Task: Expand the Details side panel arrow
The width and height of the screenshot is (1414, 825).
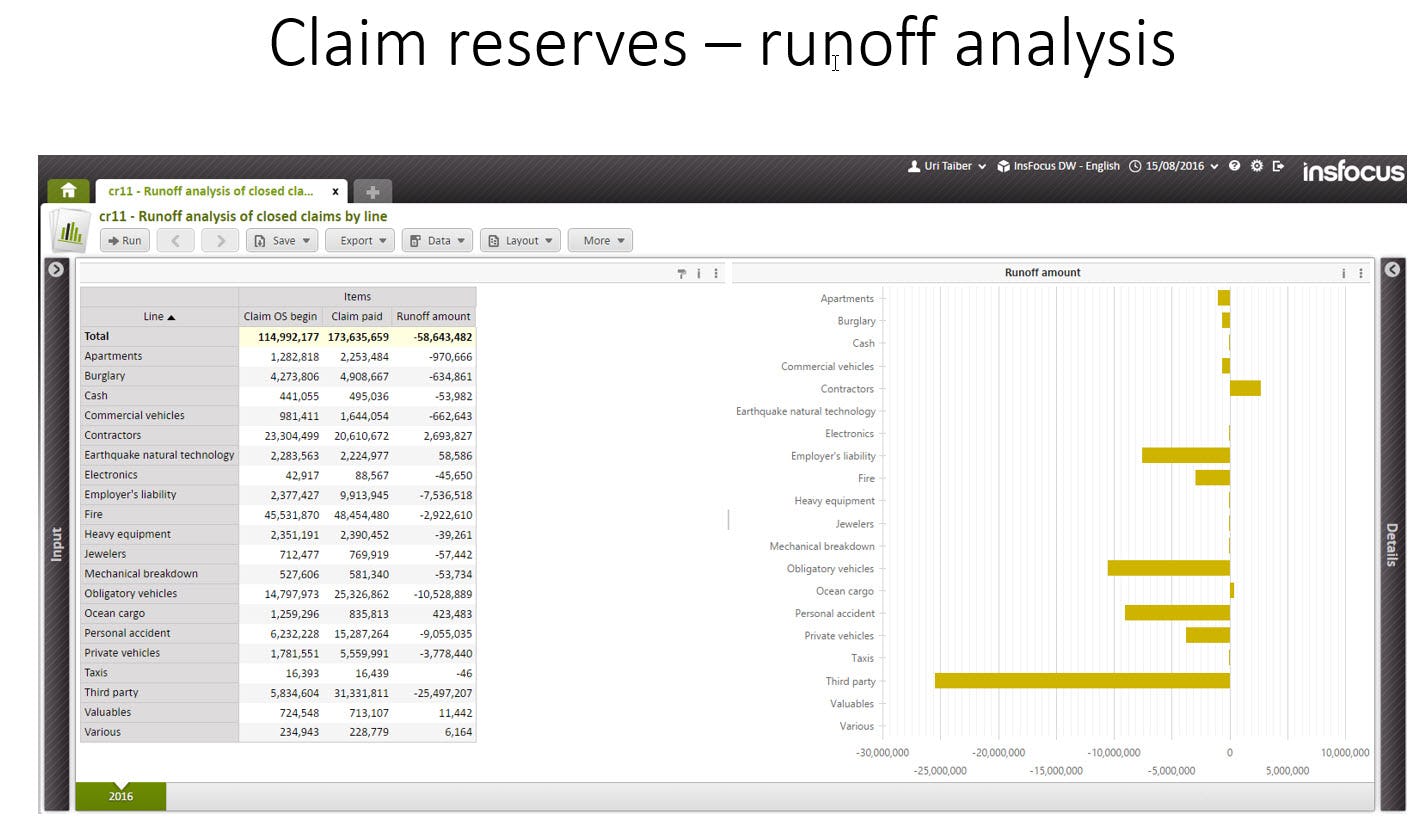Action: tap(1392, 269)
